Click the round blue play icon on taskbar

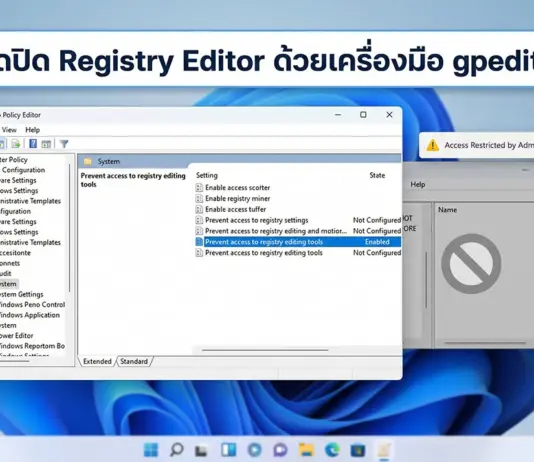pyautogui.click(x=254, y=450)
